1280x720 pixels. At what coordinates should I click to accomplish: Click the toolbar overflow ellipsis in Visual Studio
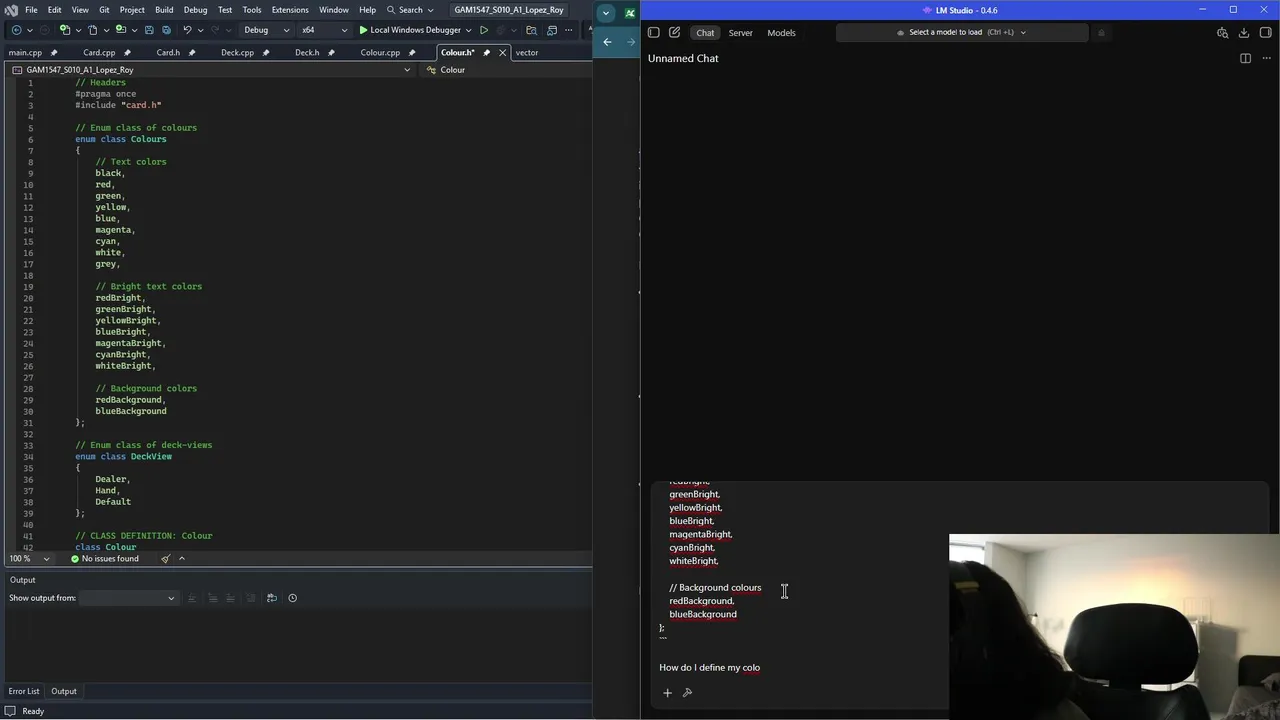click(570, 30)
